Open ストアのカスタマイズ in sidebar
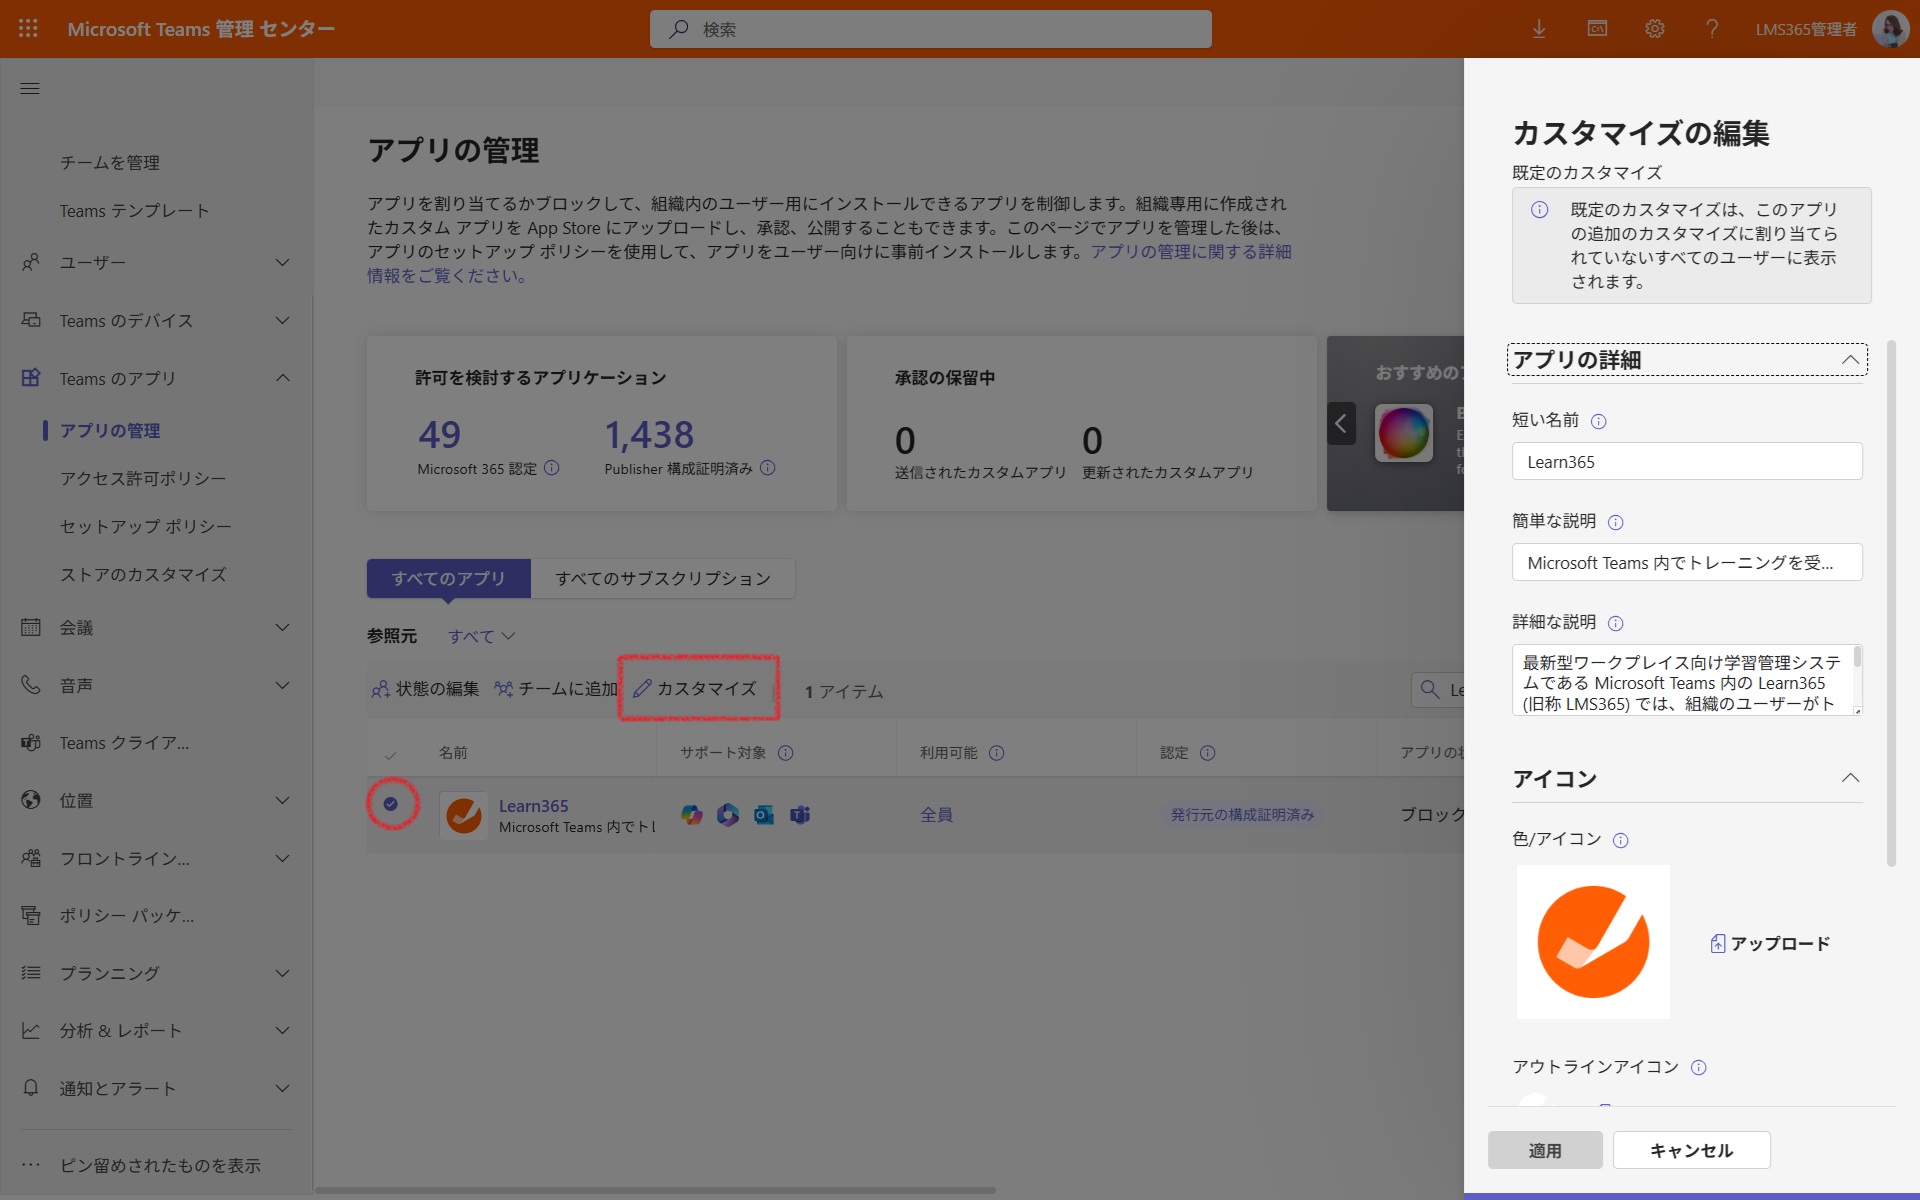Image resolution: width=1920 pixels, height=1200 pixels. click(x=143, y=575)
